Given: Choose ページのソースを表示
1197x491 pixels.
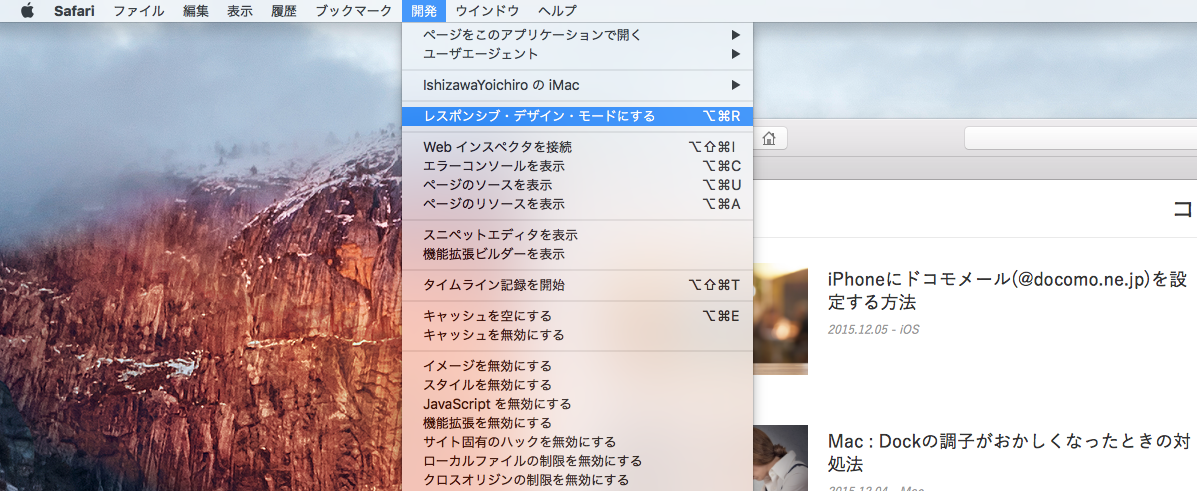Looking at the screenshot, I should tap(577, 185).
